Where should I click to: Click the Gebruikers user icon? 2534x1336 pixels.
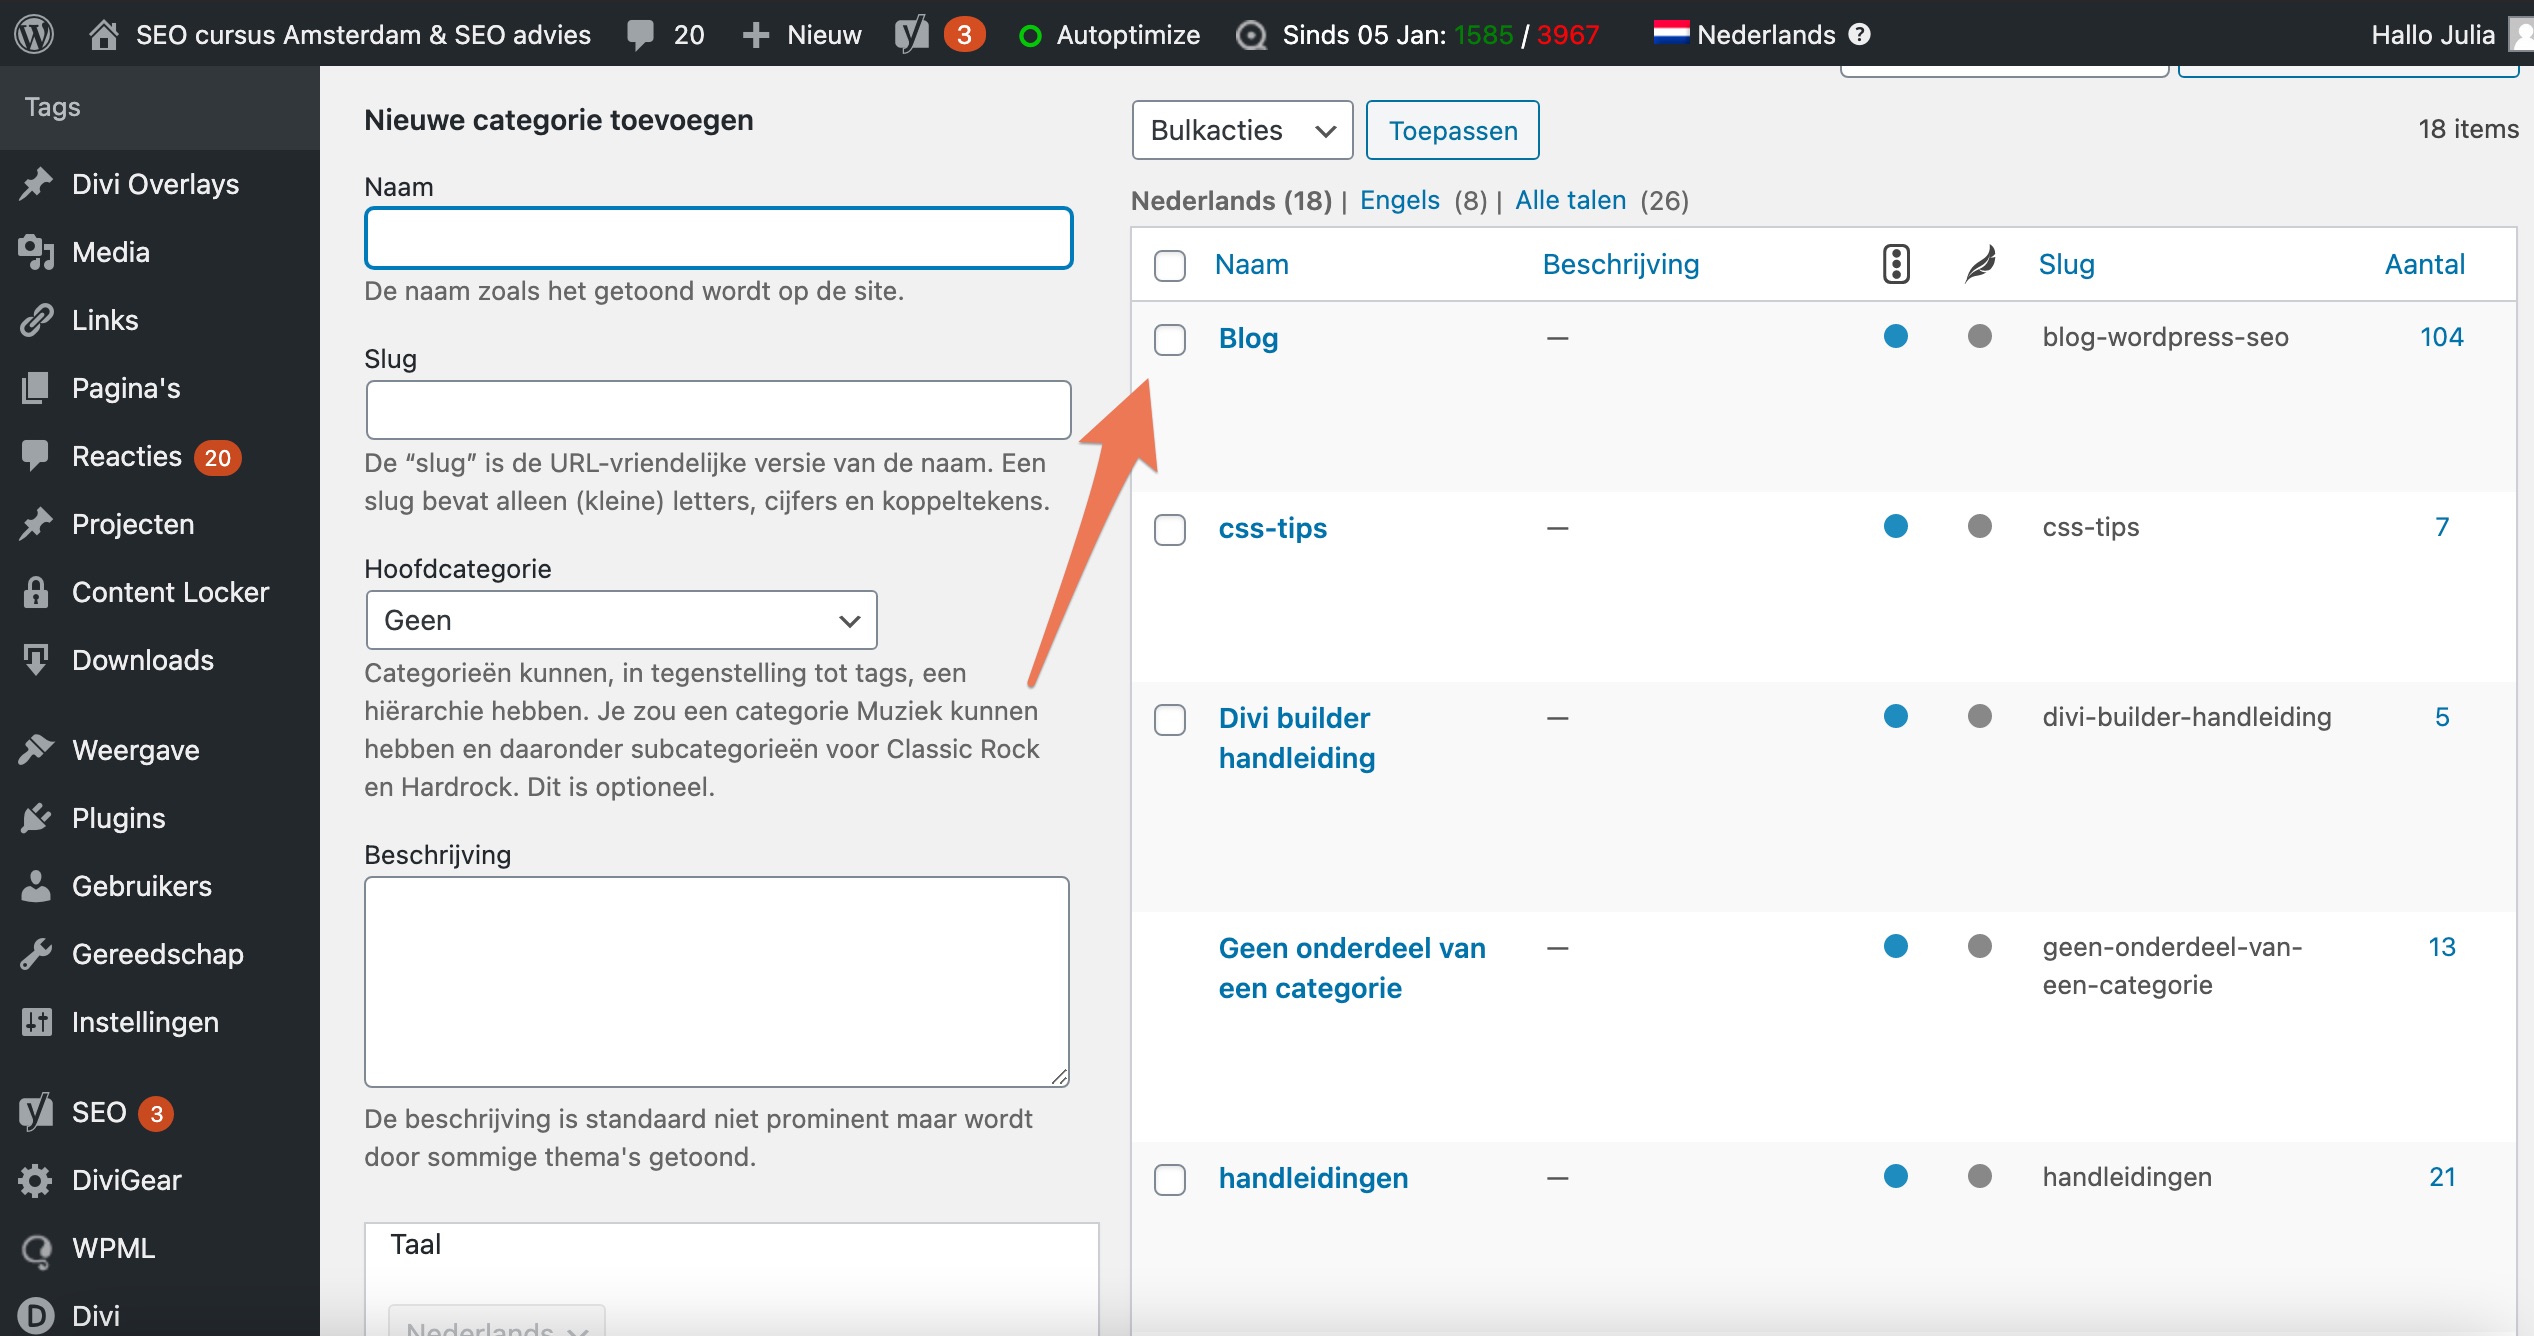(36, 886)
